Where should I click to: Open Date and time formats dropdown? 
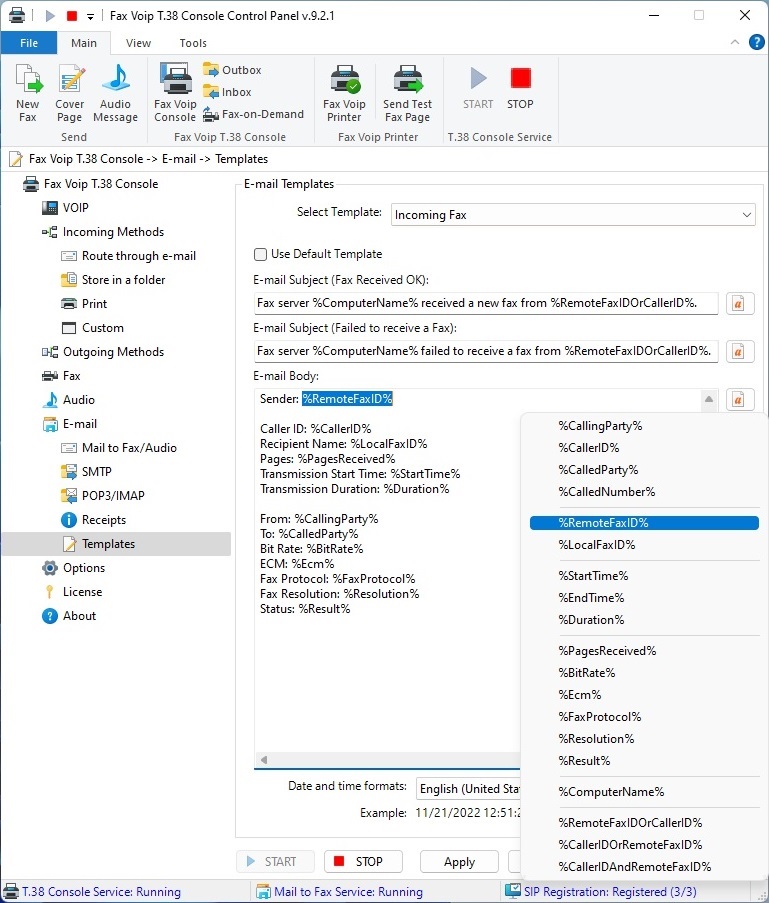tap(468, 788)
